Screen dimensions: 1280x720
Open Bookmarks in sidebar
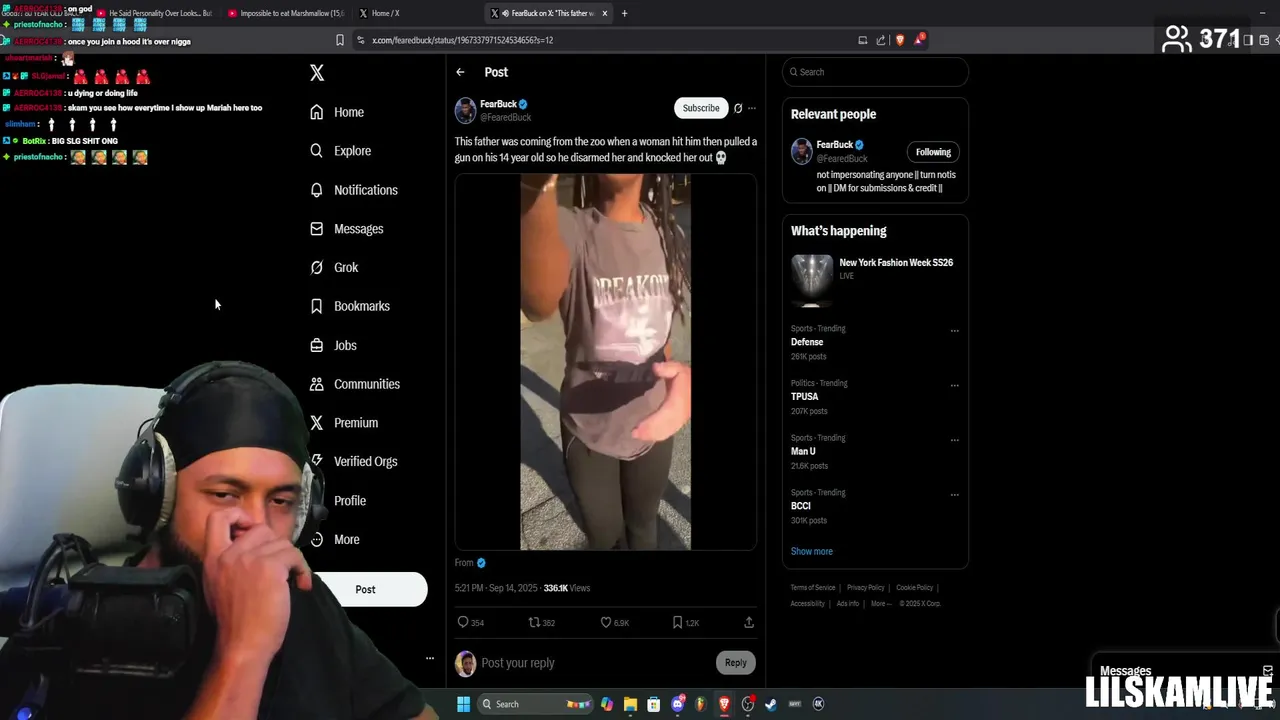point(349,306)
